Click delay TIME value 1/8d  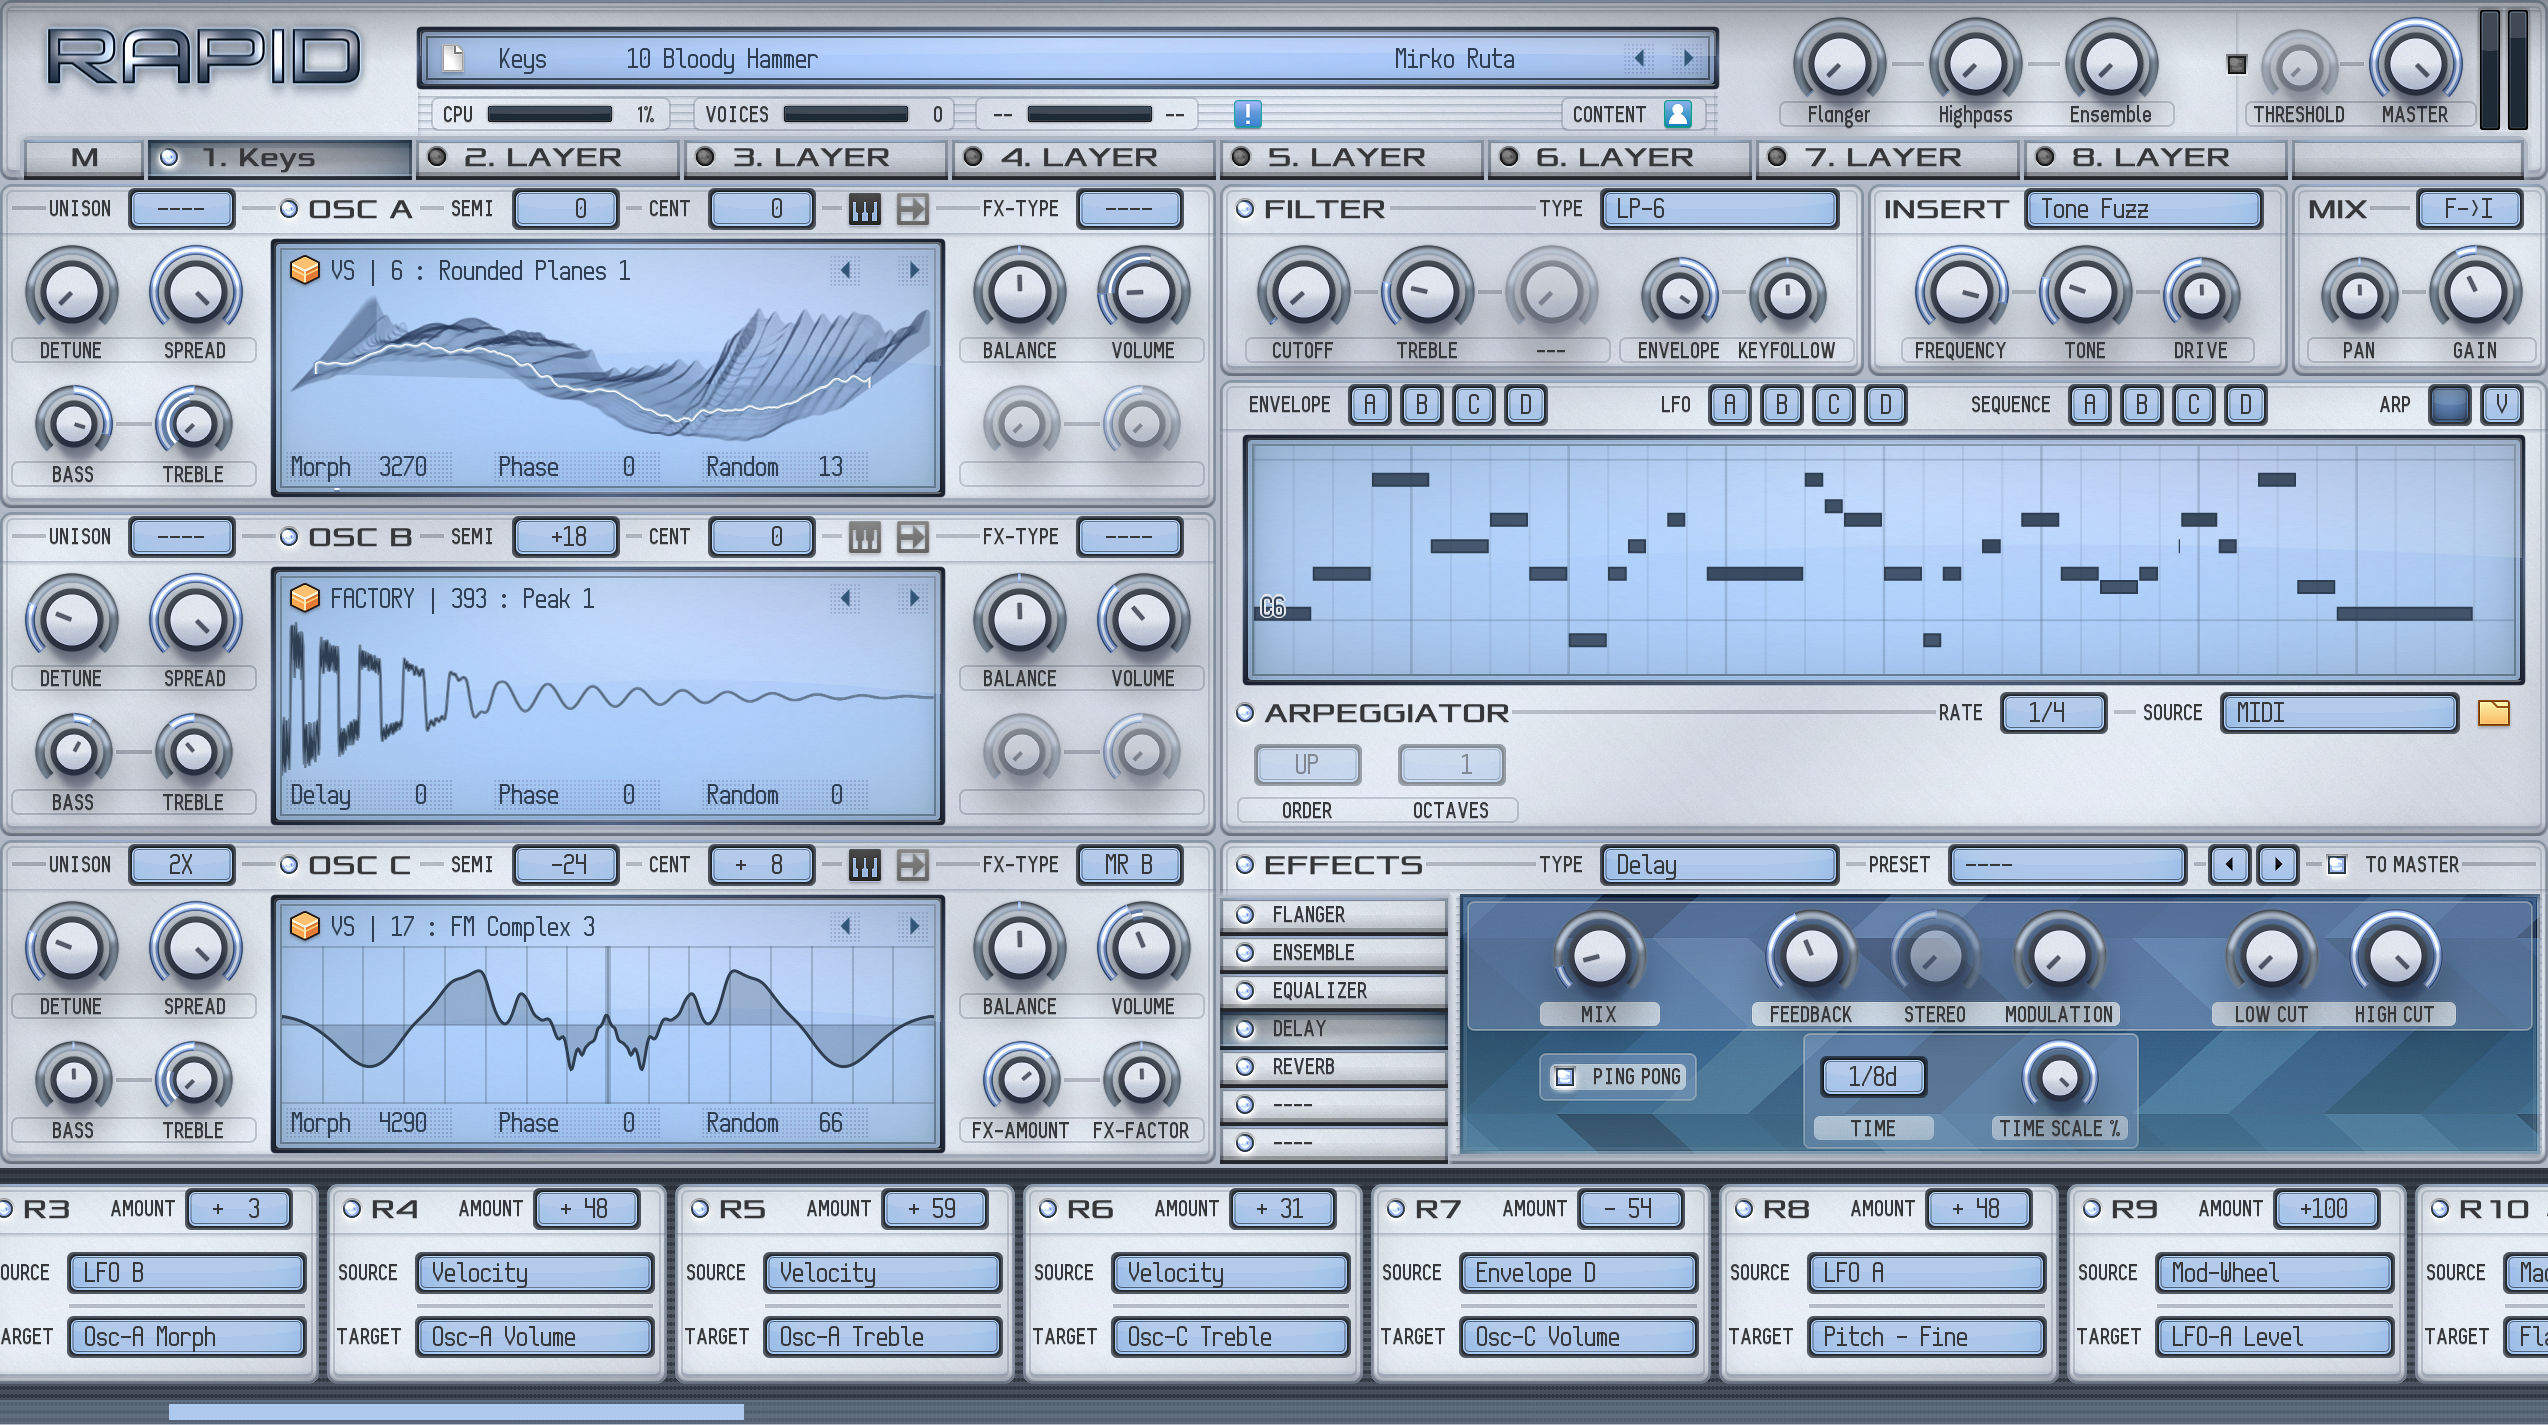pyautogui.click(x=1873, y=1077)
